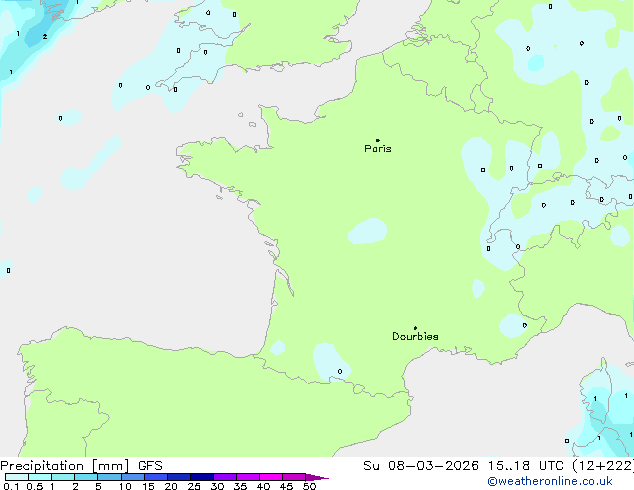
Task: Select the Dourbies city label
Action: click(x=415, y=336)
